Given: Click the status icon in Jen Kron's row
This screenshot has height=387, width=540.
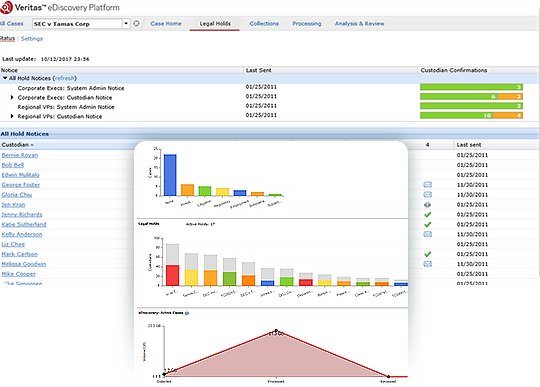Looking at the screenshot, I should (x=427, y=205).
